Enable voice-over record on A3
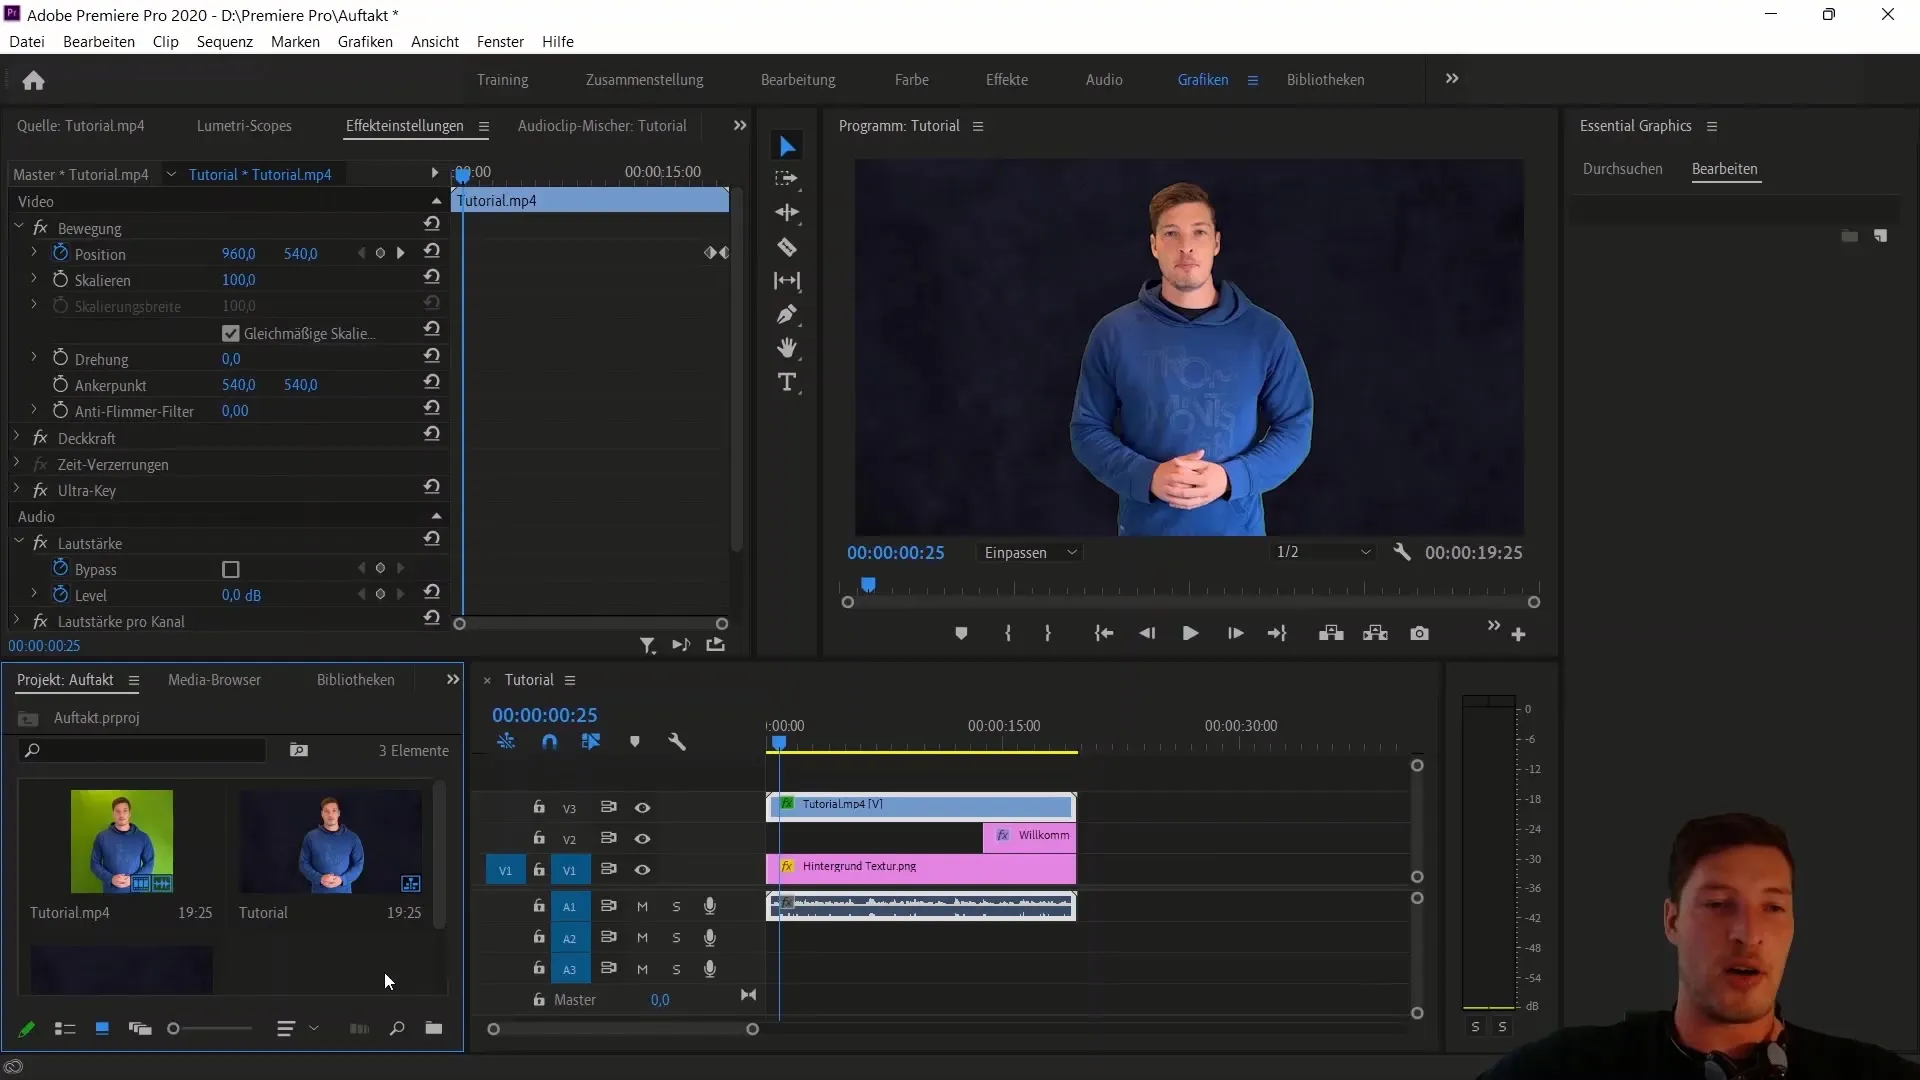Screen dimensions: 1920x1080 point(710,969)
